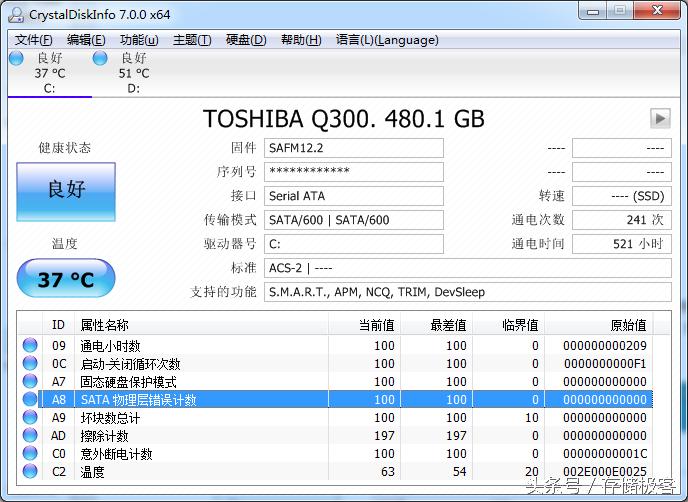The image size is (688, 502).
Task: Open the 文件(F) menu
Action: click(x=33, y=40)
